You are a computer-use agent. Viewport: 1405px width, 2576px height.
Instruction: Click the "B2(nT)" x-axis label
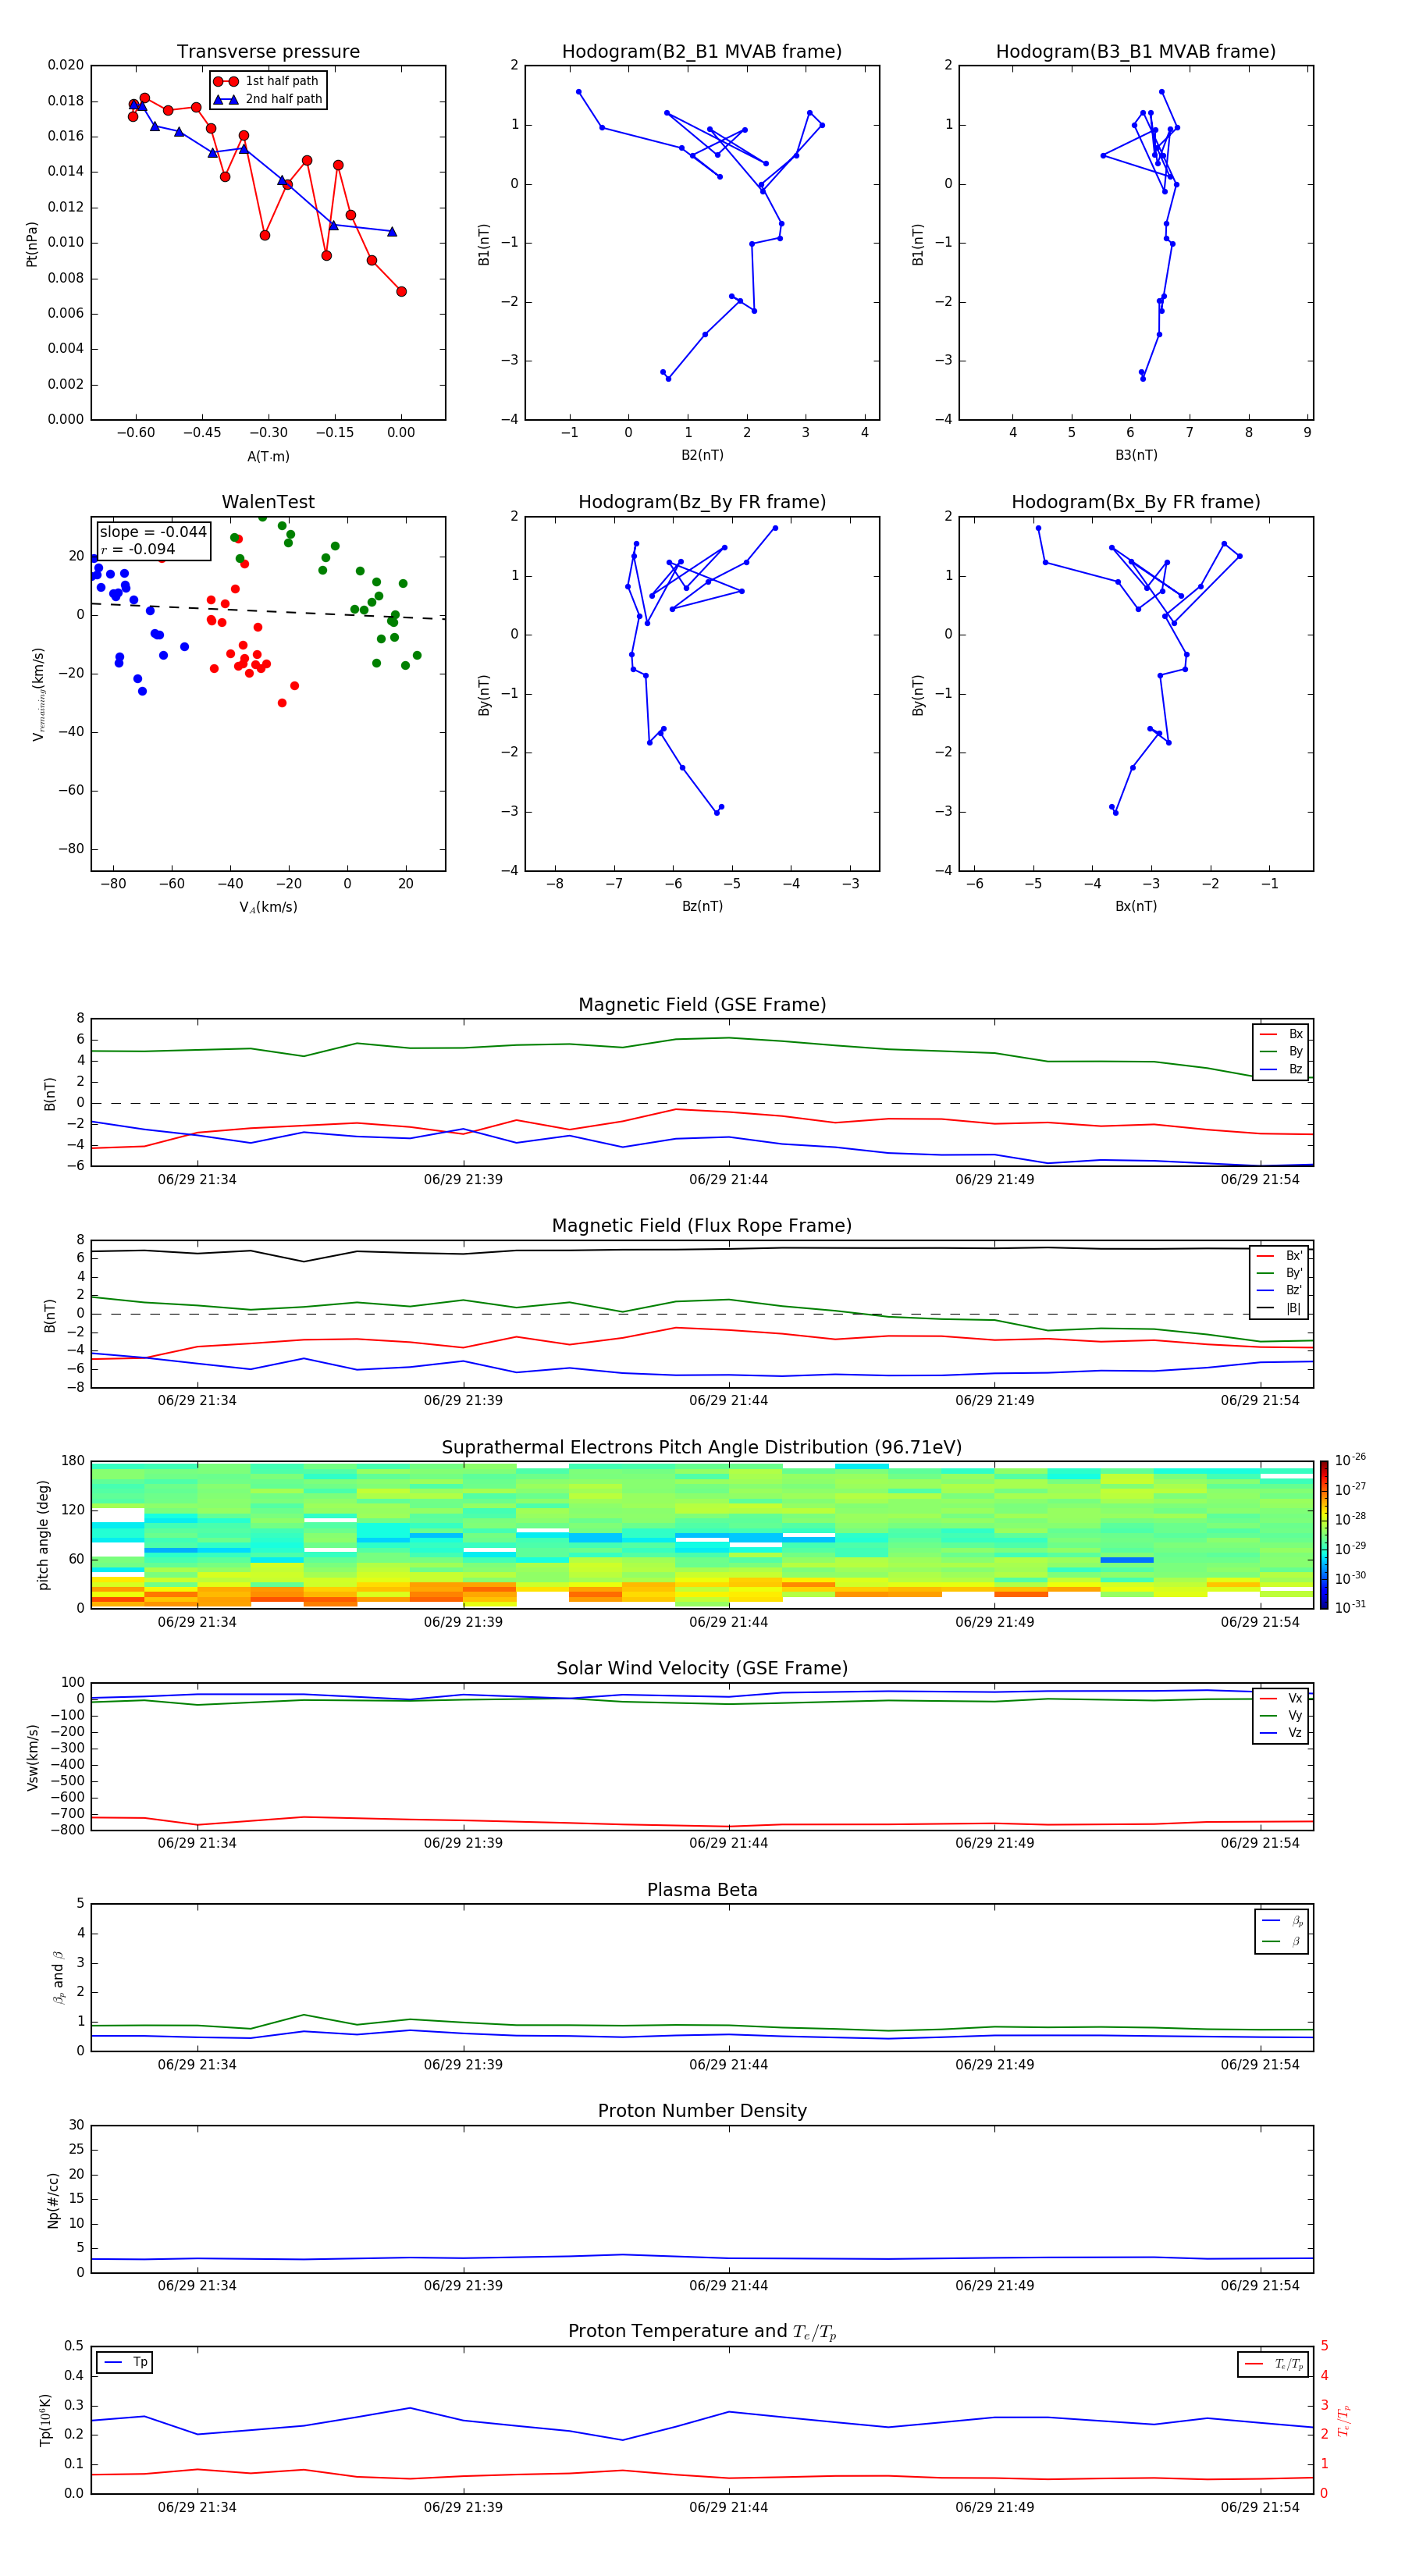(702, 455)
